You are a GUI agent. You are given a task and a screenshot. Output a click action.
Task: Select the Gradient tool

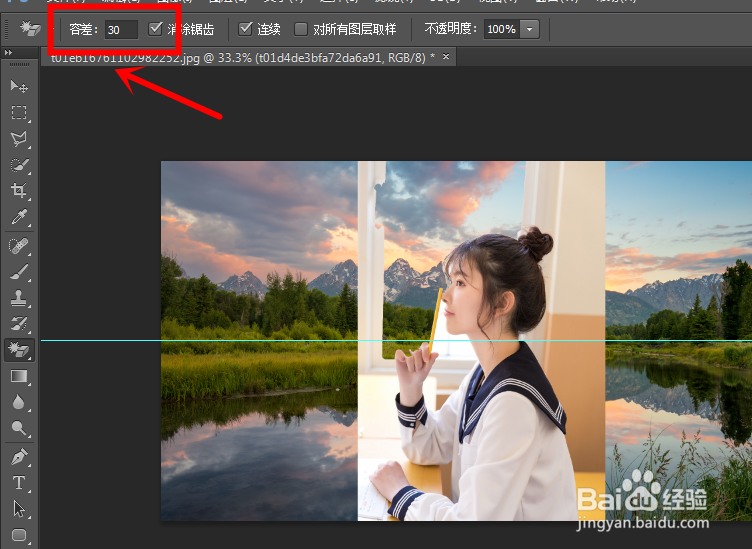point(19,376)
